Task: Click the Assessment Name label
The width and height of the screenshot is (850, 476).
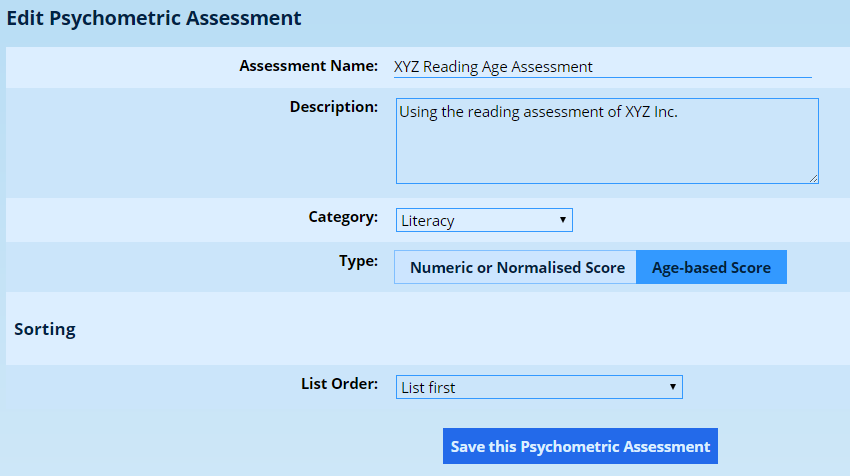Action: pyautogui.click(x=308, y=66)
